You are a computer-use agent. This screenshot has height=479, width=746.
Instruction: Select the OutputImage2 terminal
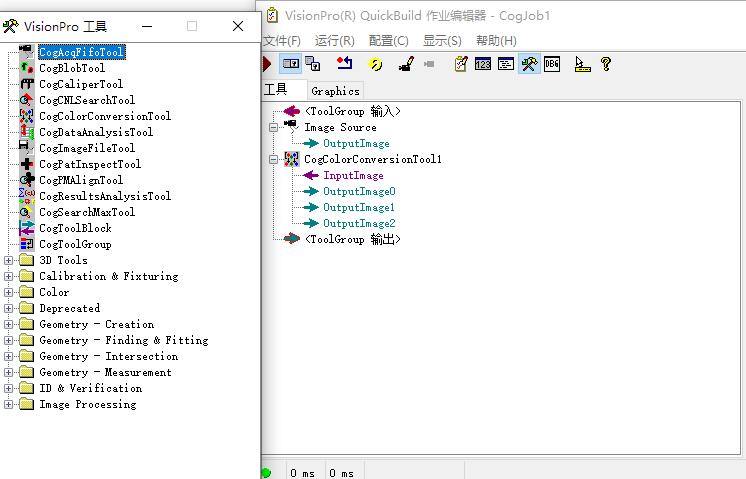359,224
